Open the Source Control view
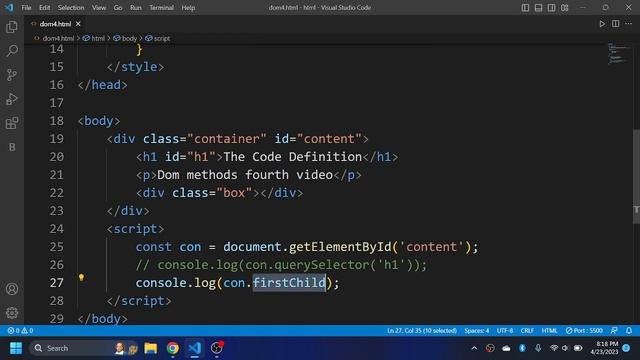The image size is (640, 360). tap(12, 75)
